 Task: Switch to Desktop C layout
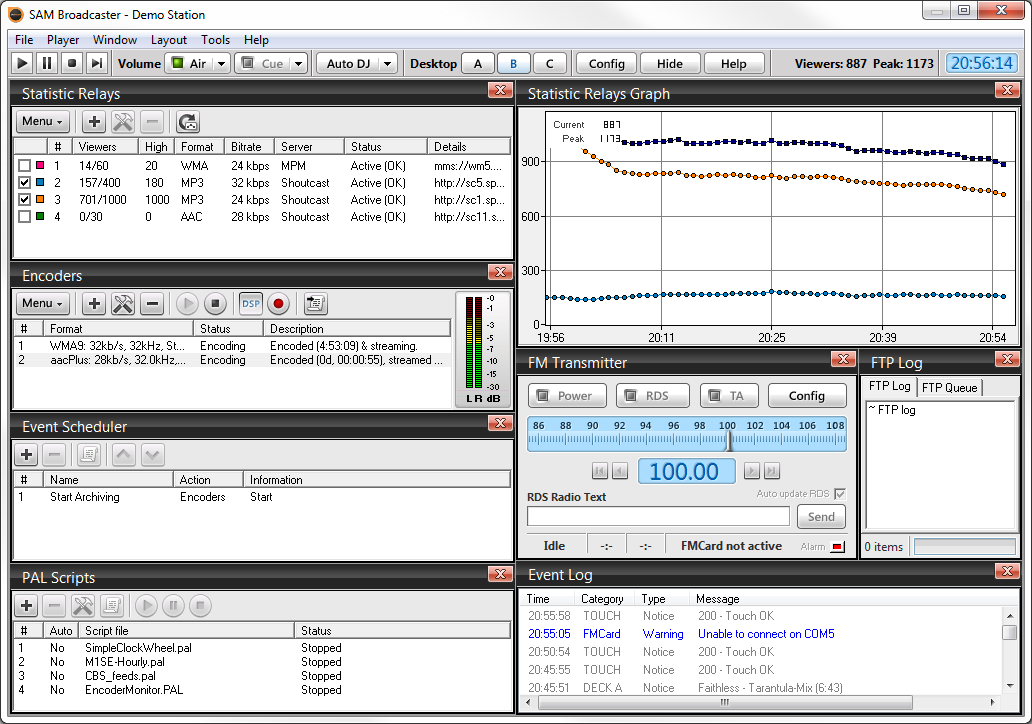549,64
